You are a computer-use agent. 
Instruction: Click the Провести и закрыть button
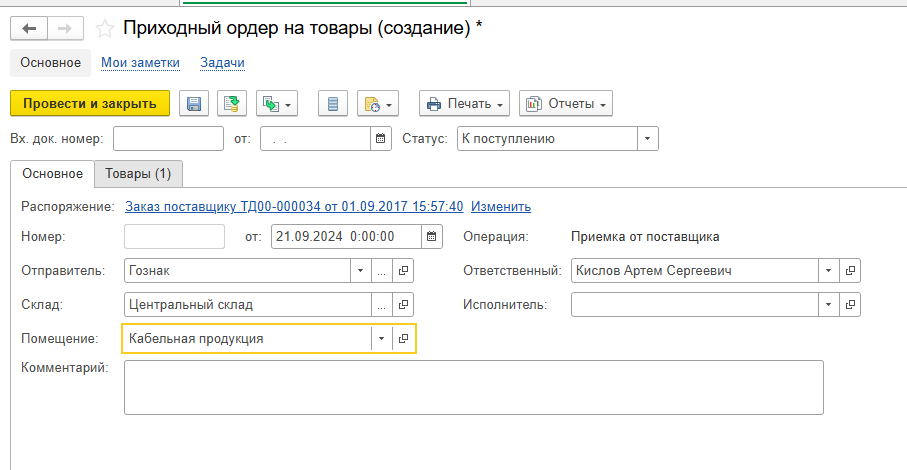tap(90, 104)
